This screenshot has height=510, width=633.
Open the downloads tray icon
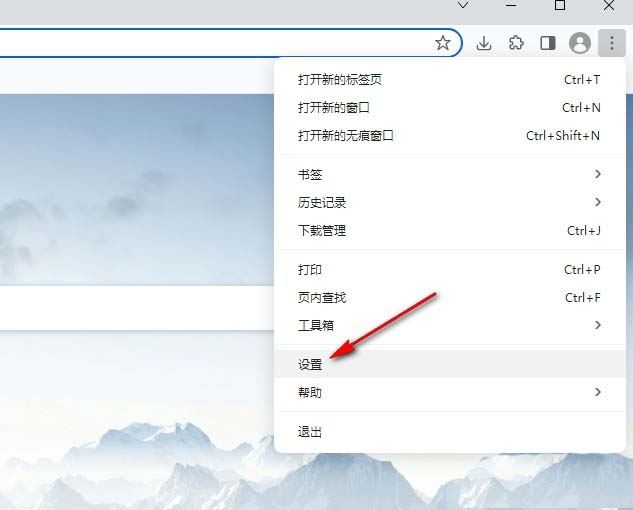click(484, 43)
